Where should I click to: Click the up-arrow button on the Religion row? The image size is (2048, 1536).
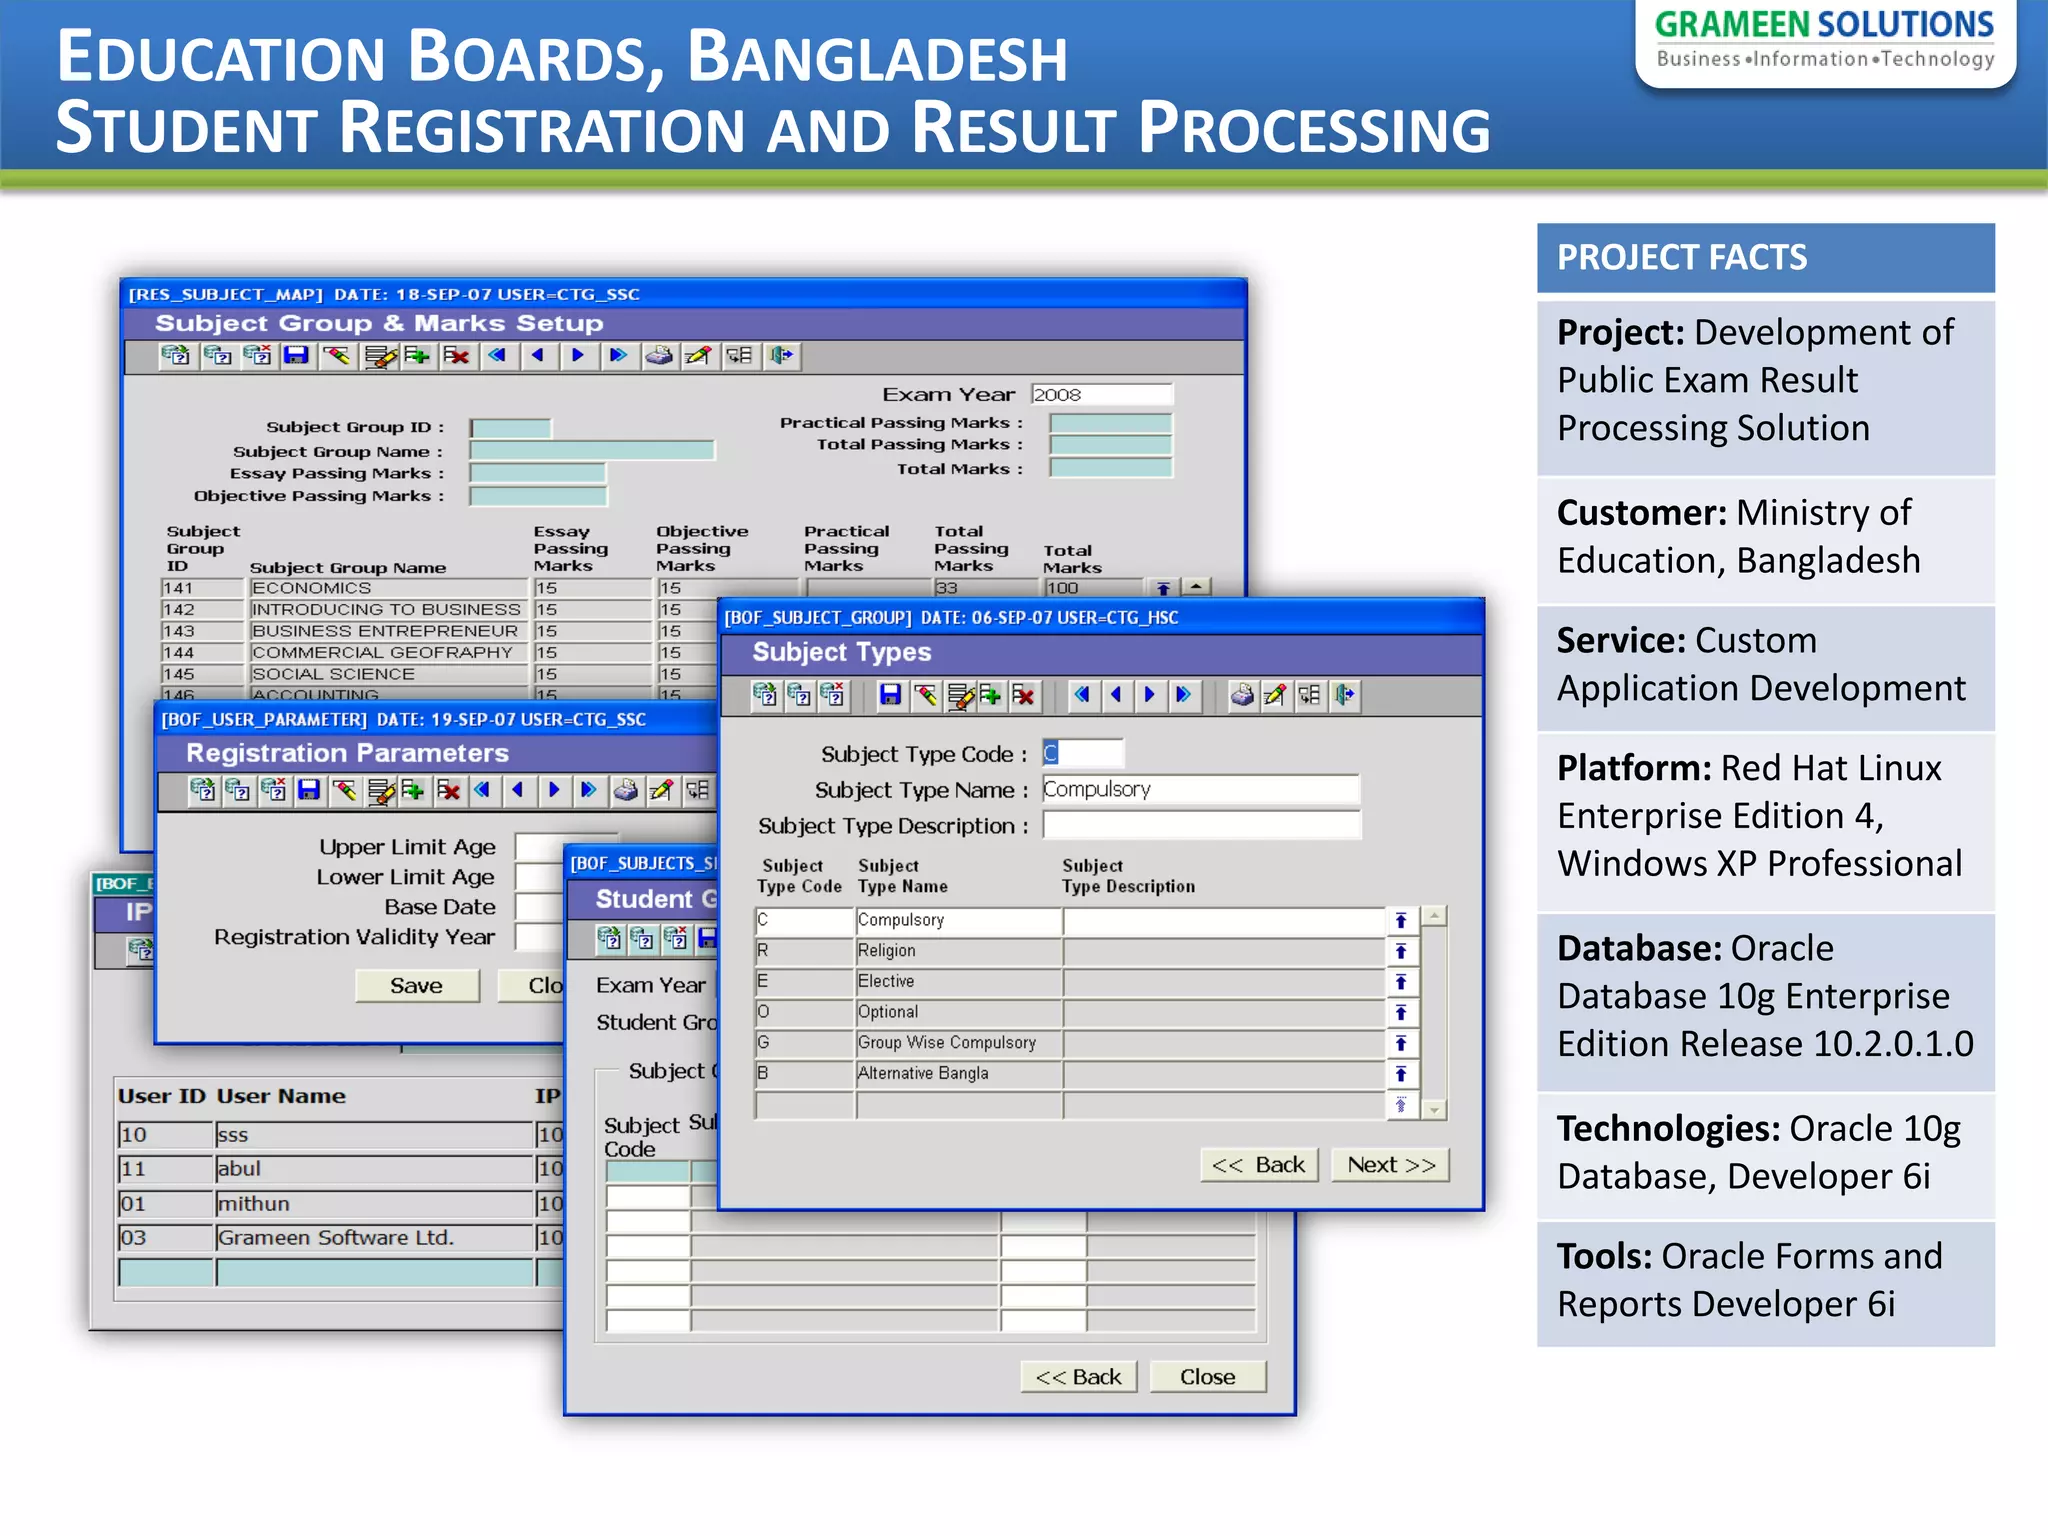[1401, 952]
